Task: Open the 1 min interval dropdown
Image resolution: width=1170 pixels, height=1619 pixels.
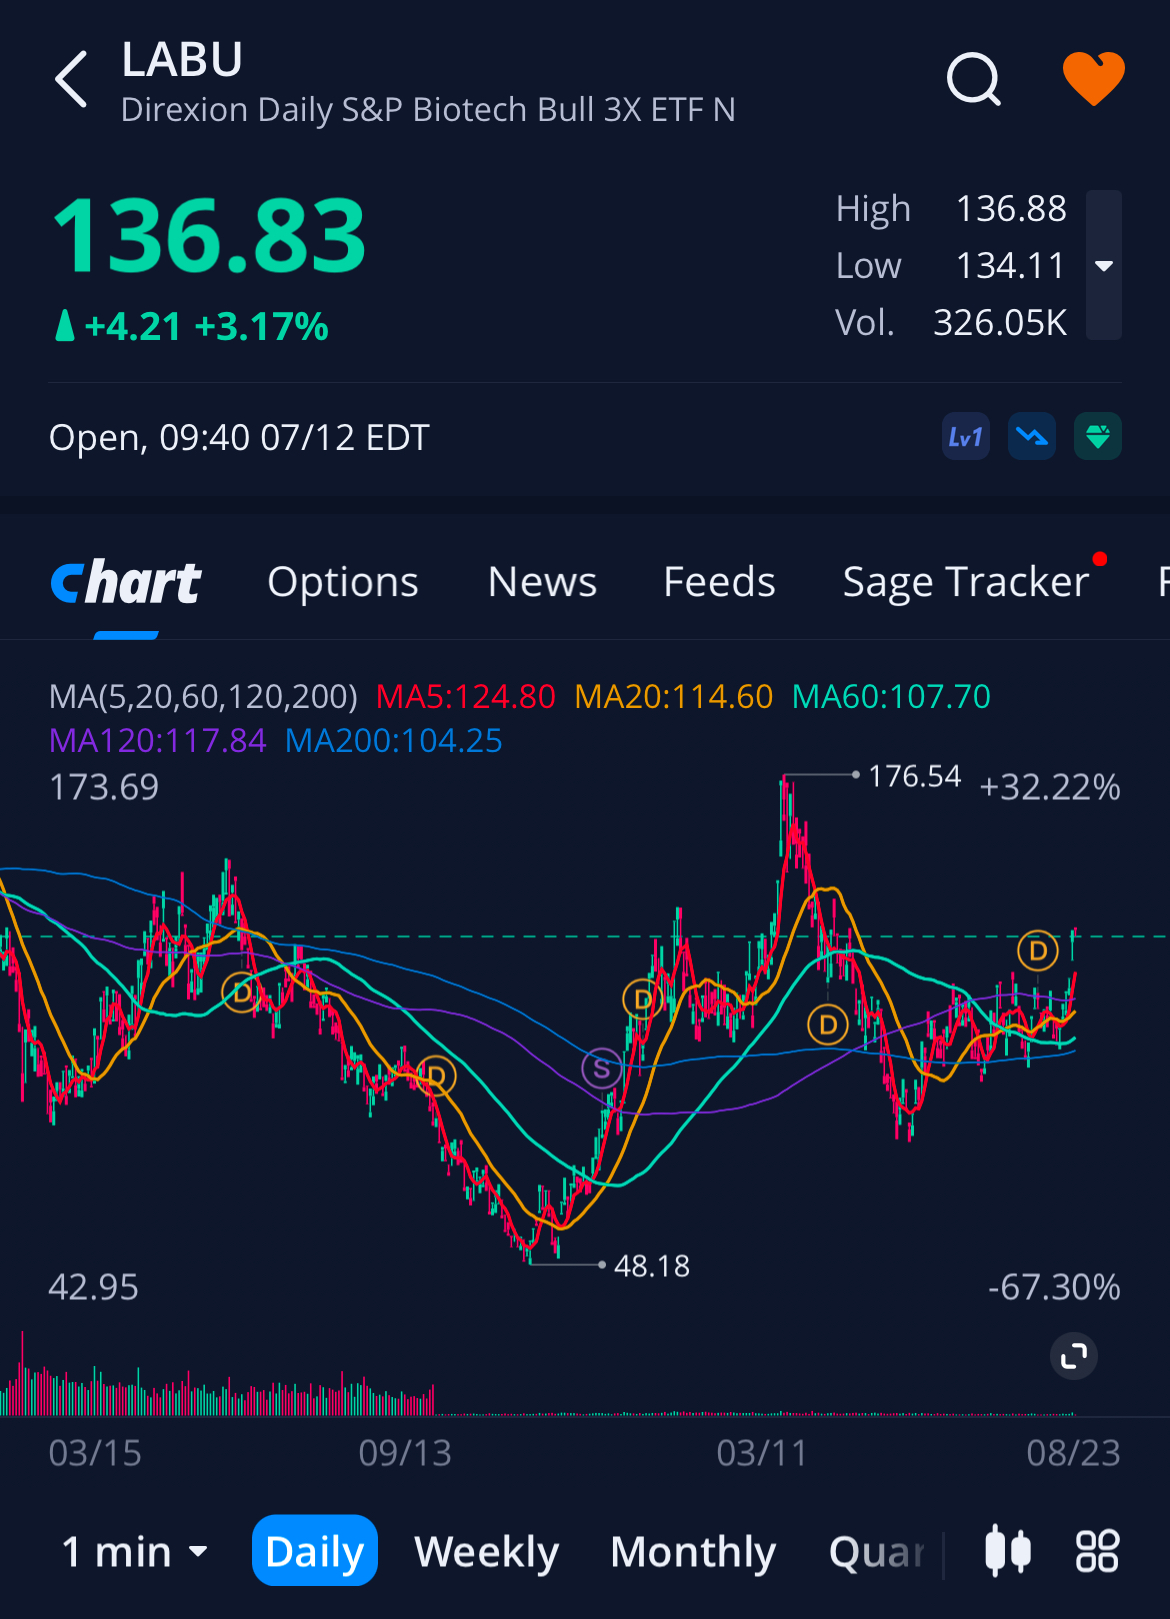Action: pos(134,1551)
